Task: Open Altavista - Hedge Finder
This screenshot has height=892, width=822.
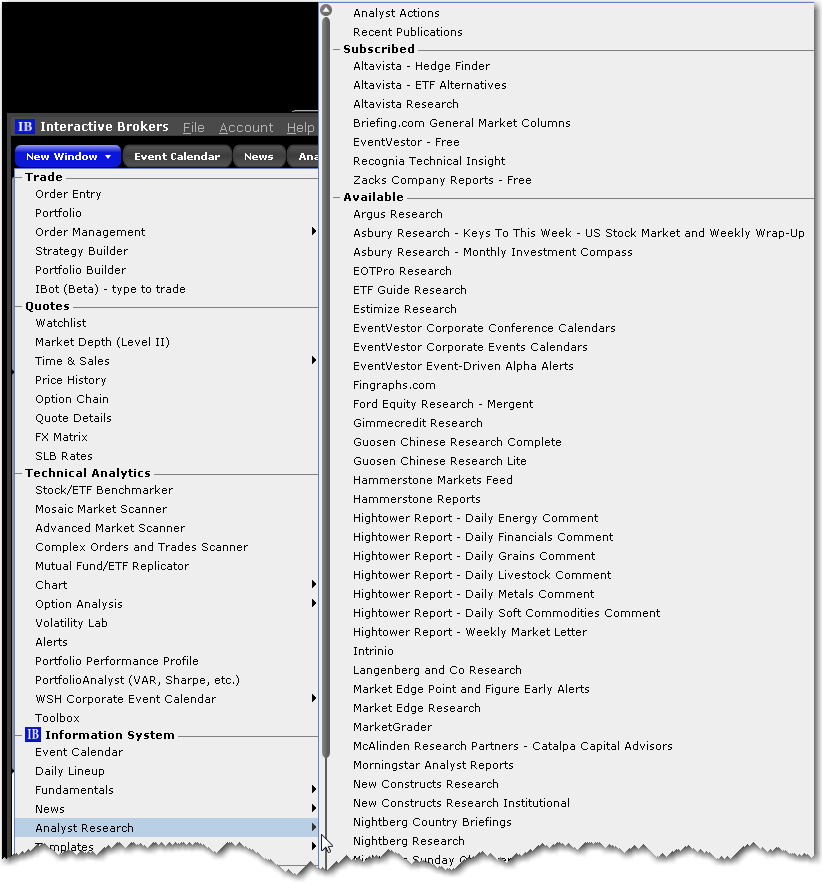Action: point(422,66)
